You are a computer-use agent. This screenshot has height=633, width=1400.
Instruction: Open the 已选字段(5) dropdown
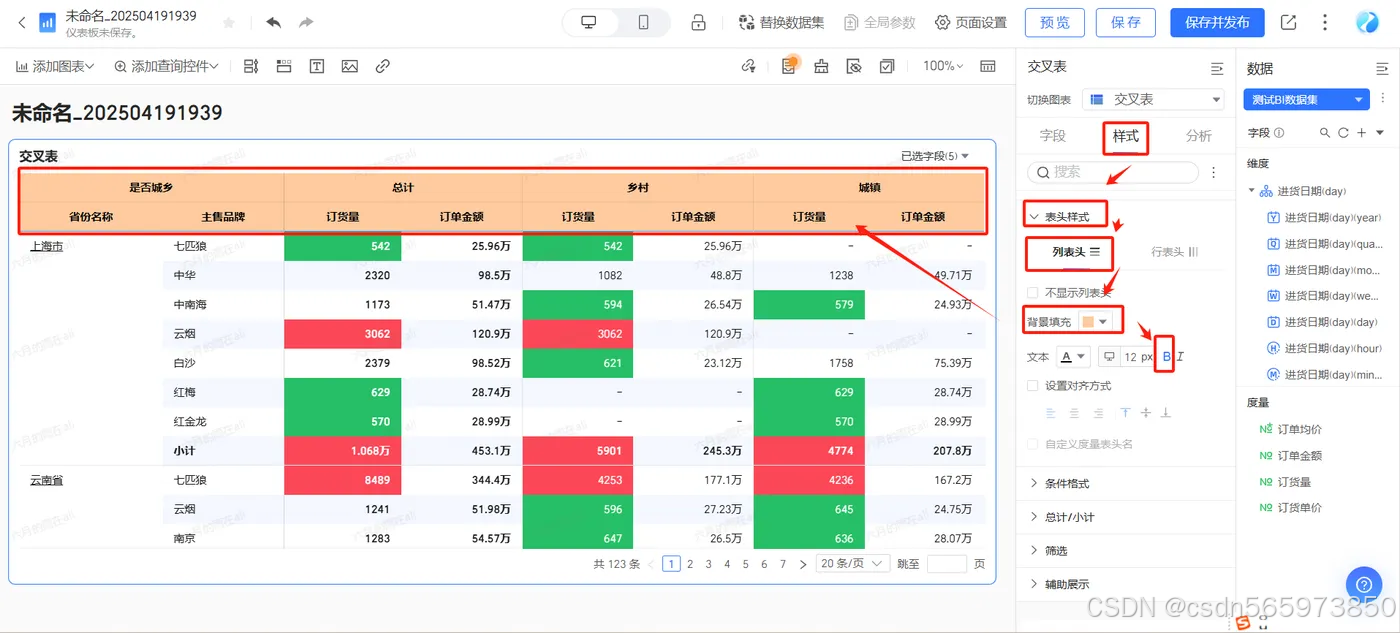[935, 156]
